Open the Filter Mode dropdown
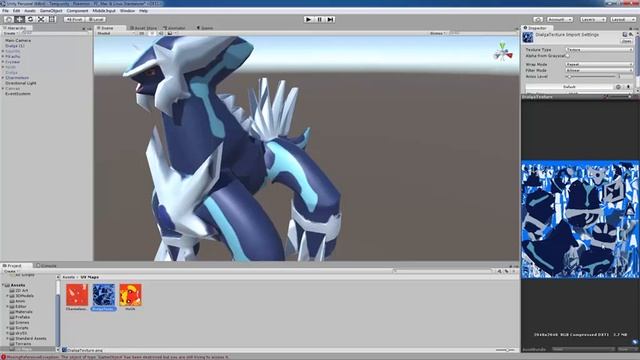The image size is (640, 360). pos(599,70)
